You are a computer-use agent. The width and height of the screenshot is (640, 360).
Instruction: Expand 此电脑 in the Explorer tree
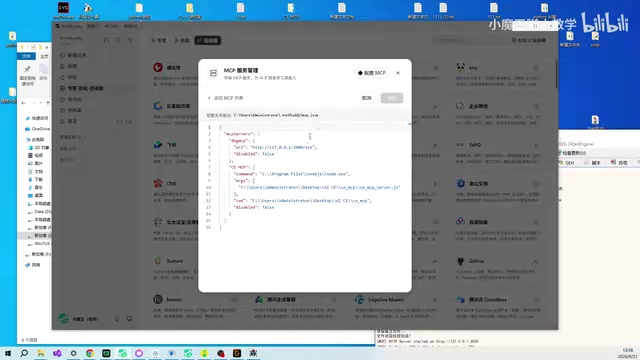pos(25,140)
